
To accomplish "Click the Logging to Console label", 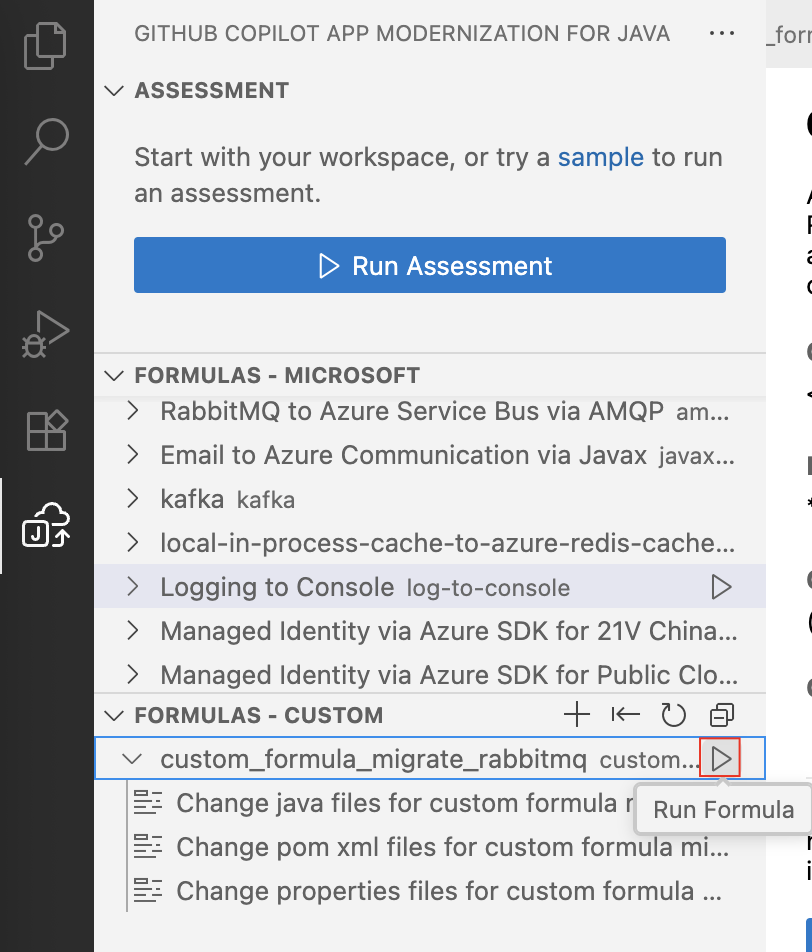I will tap(278, 587).
